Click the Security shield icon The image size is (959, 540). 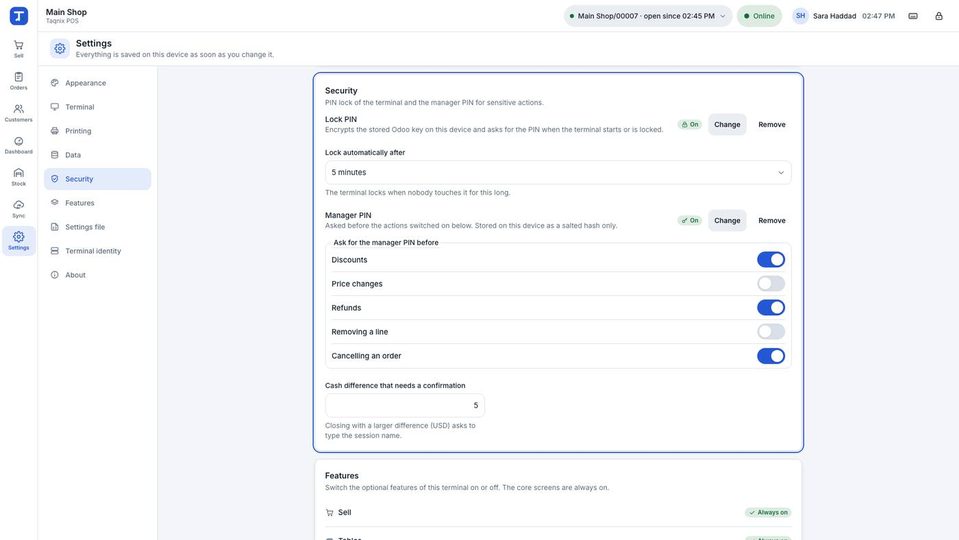54,179
